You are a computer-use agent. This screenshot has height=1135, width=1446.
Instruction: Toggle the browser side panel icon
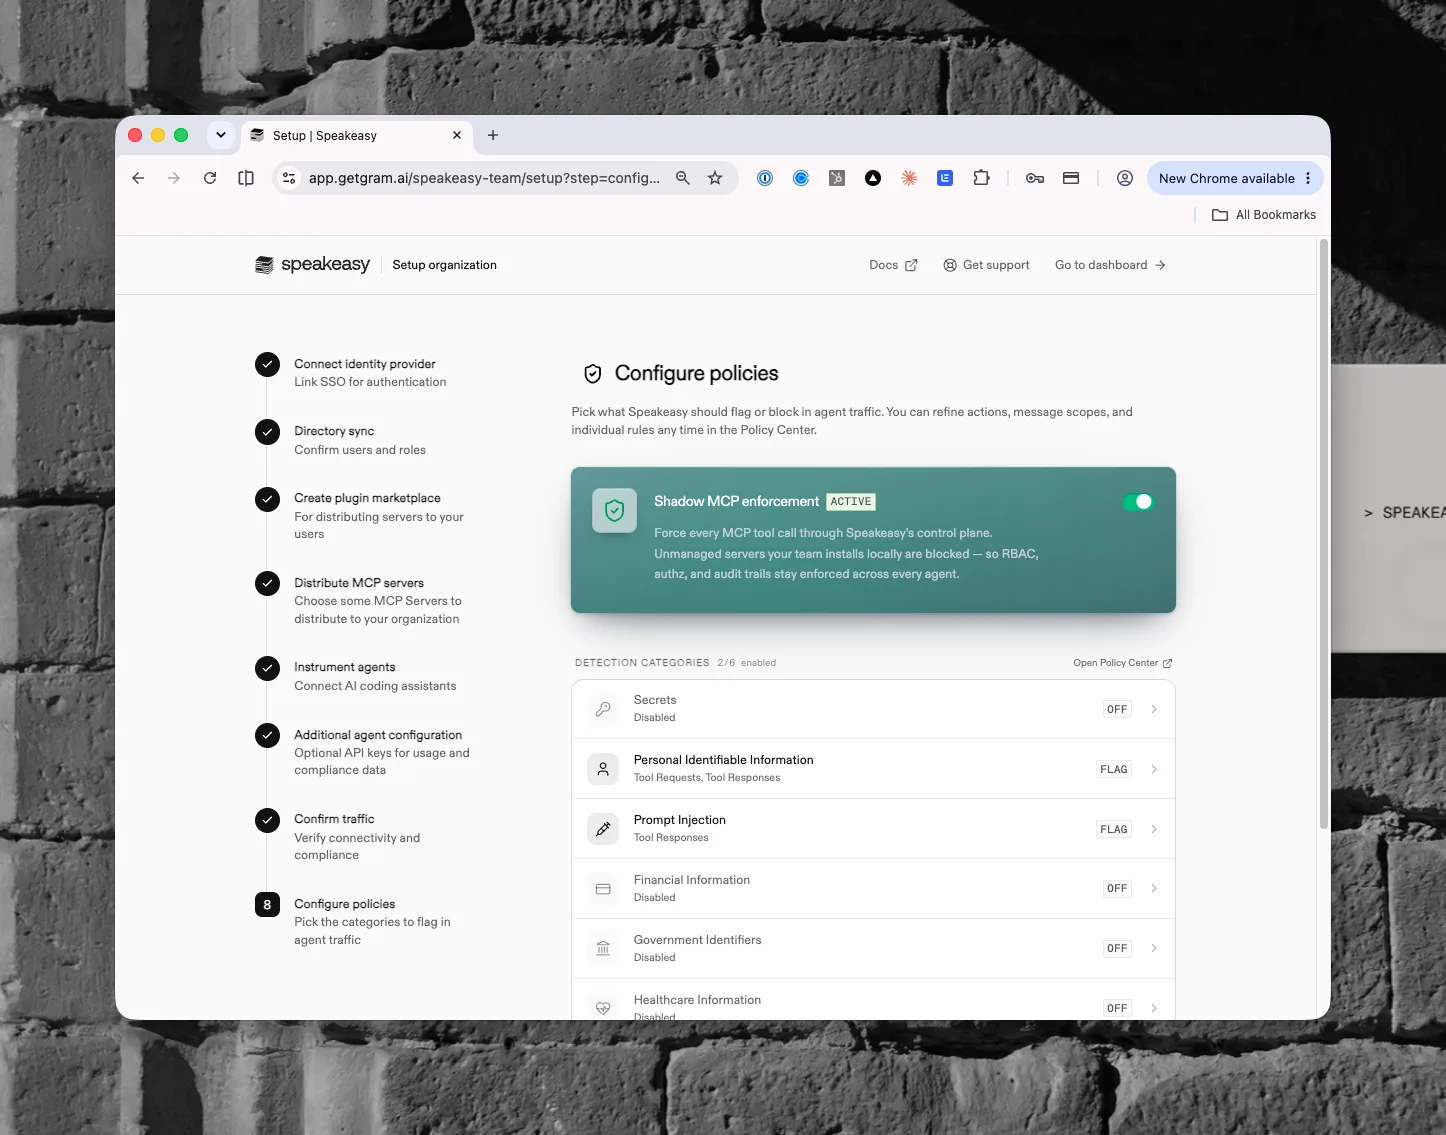(x=246, y=178)
